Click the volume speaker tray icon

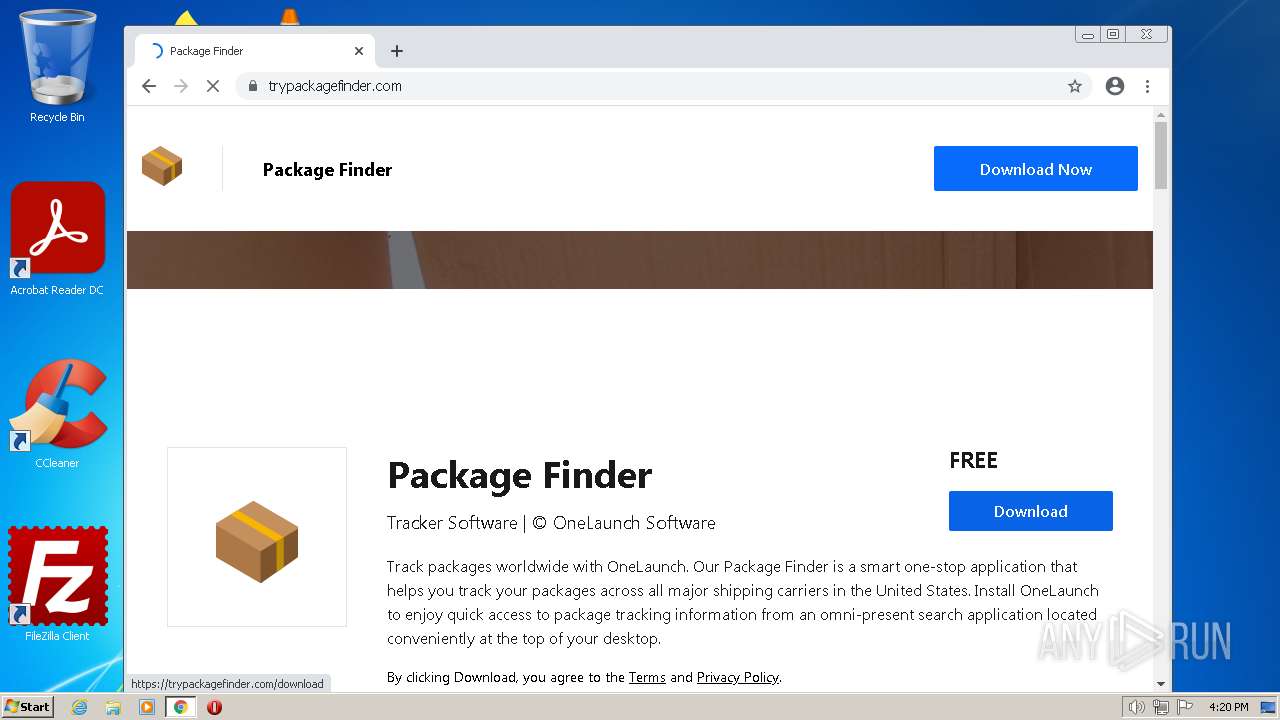pos(1136,707)
